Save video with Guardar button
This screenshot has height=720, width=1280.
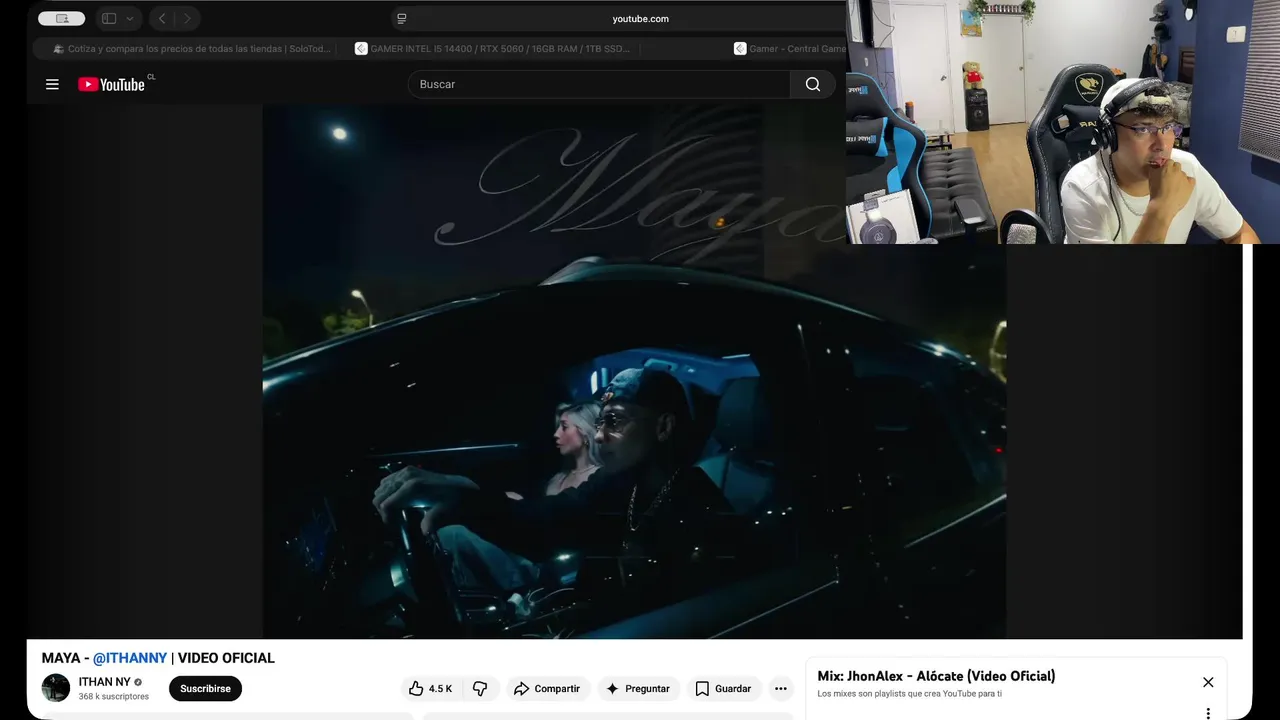723,688
